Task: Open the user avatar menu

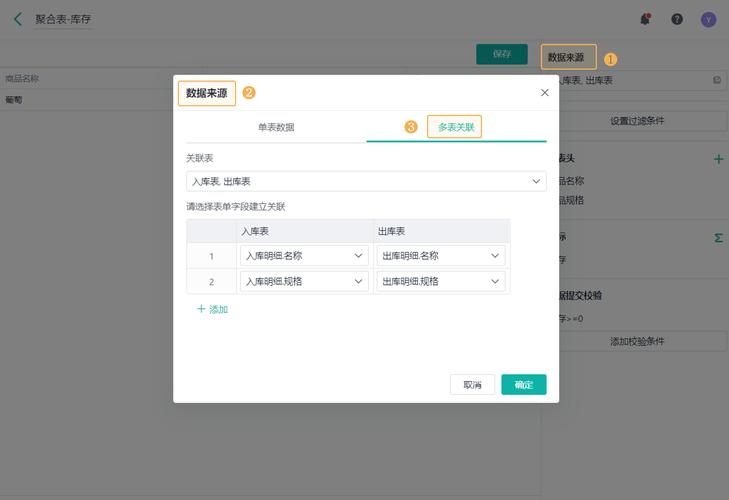Action: tap(708, 19)
